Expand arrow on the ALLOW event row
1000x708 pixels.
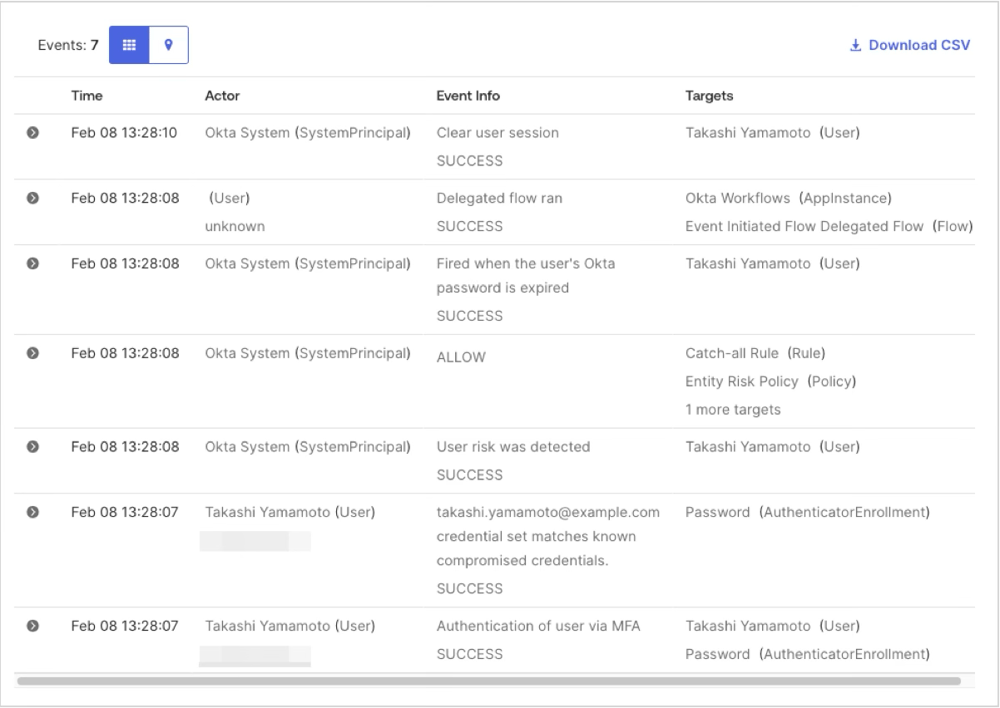[x=33, y=352]
